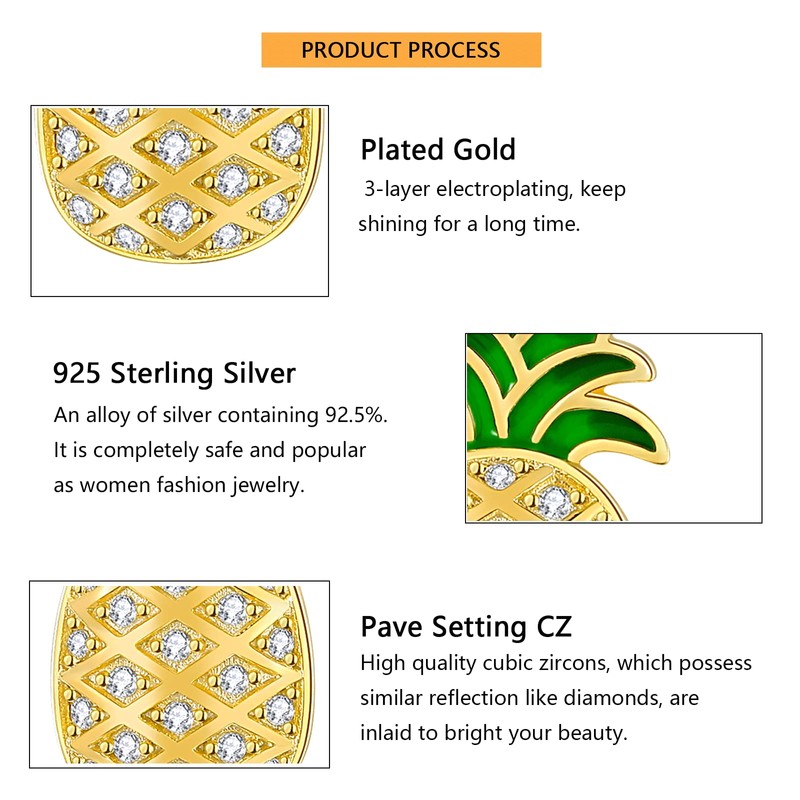This screenshot has height=800, width=800.
Task: Click "similar reflection like diamonds, are" line
Action: tap(529, 697)
